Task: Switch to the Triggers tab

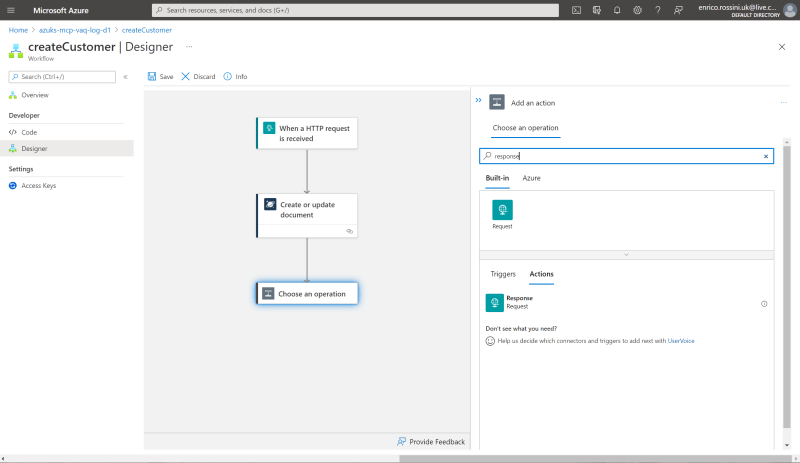Action: (503, 274)
